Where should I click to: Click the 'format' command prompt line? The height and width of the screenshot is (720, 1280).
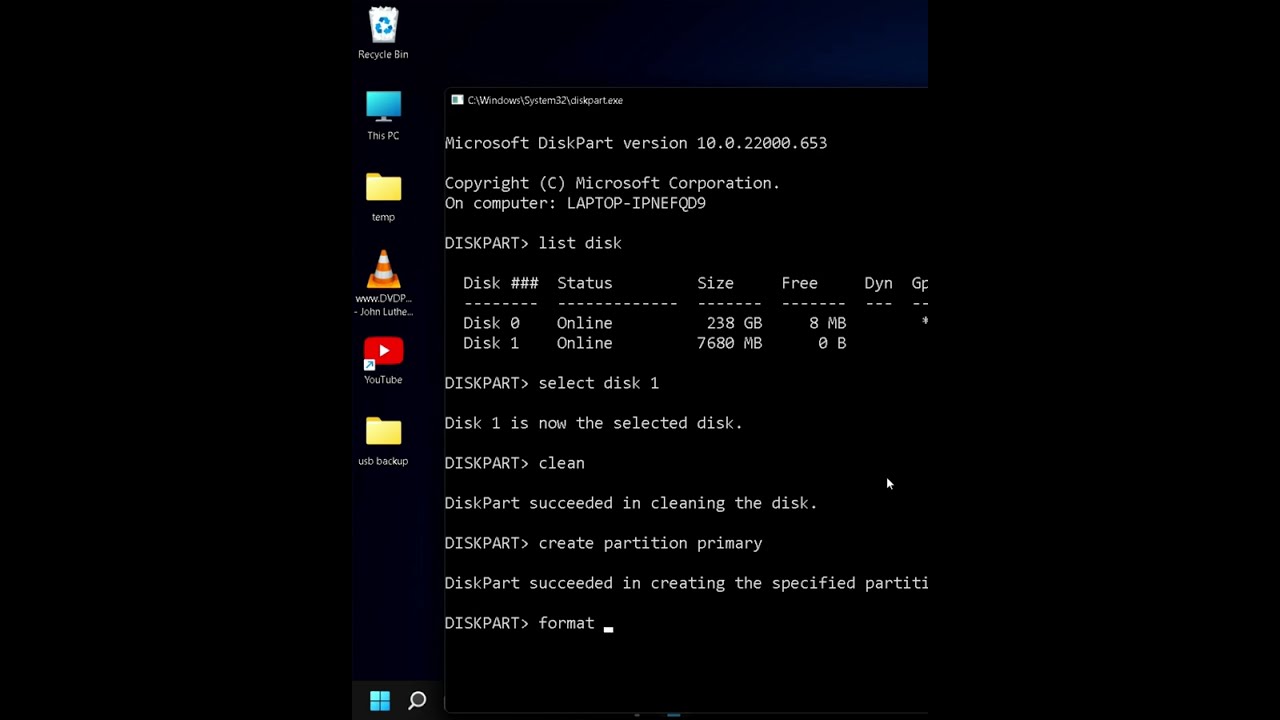click(529, 623)
